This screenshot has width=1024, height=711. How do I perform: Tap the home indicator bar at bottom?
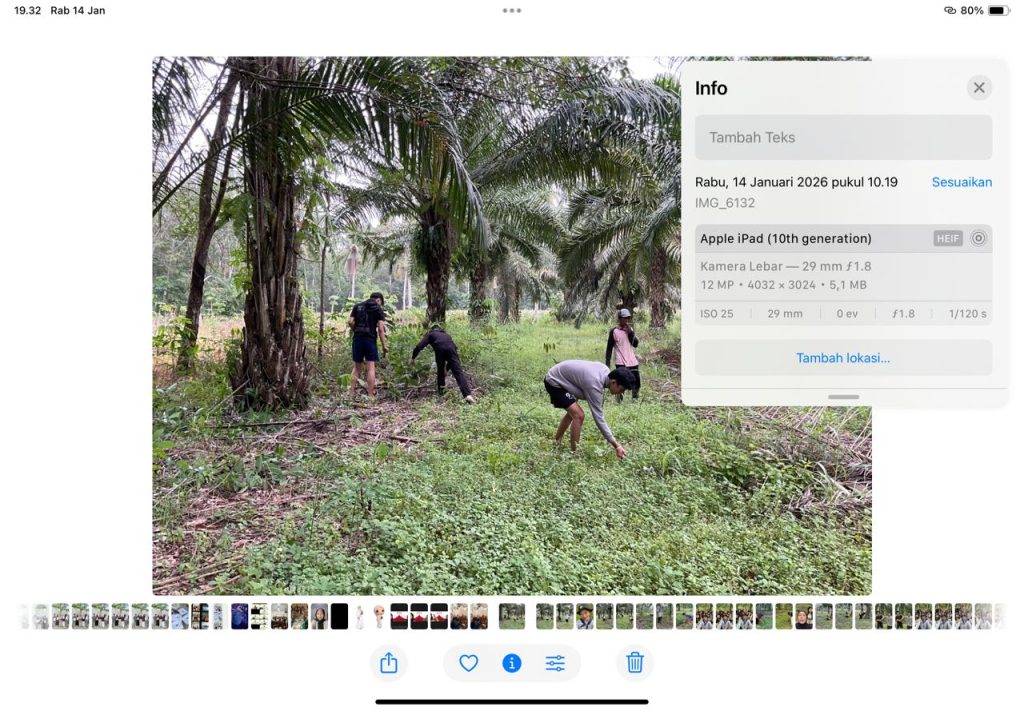[512, 701]
